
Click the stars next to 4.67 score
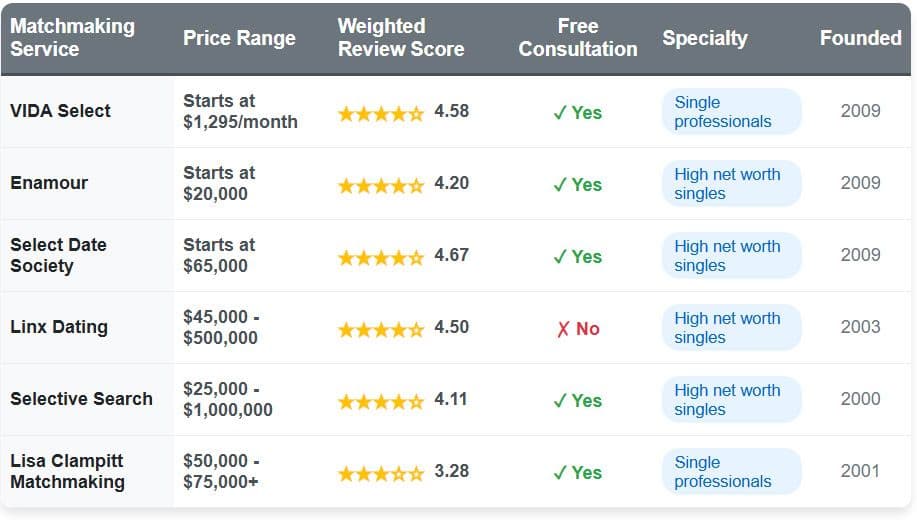pyautogui.click(x=381, y=256)
